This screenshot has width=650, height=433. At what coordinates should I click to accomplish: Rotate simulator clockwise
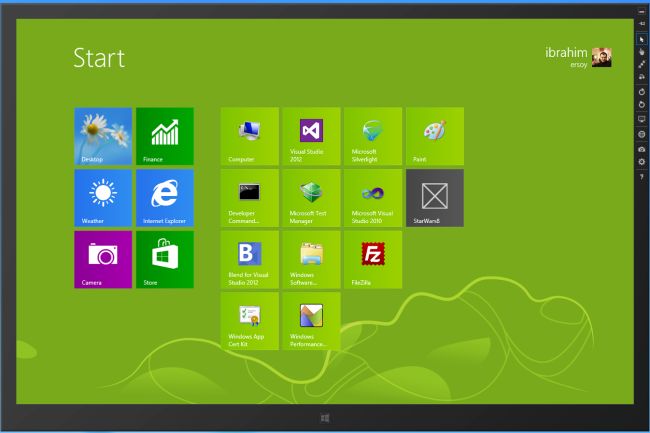click(x=642, y=92)
